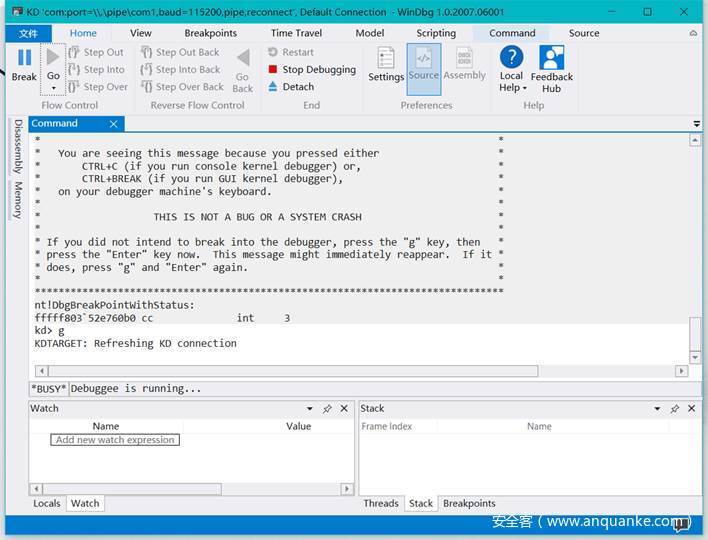Open the Watch panel options dropdown arrow

310,409
